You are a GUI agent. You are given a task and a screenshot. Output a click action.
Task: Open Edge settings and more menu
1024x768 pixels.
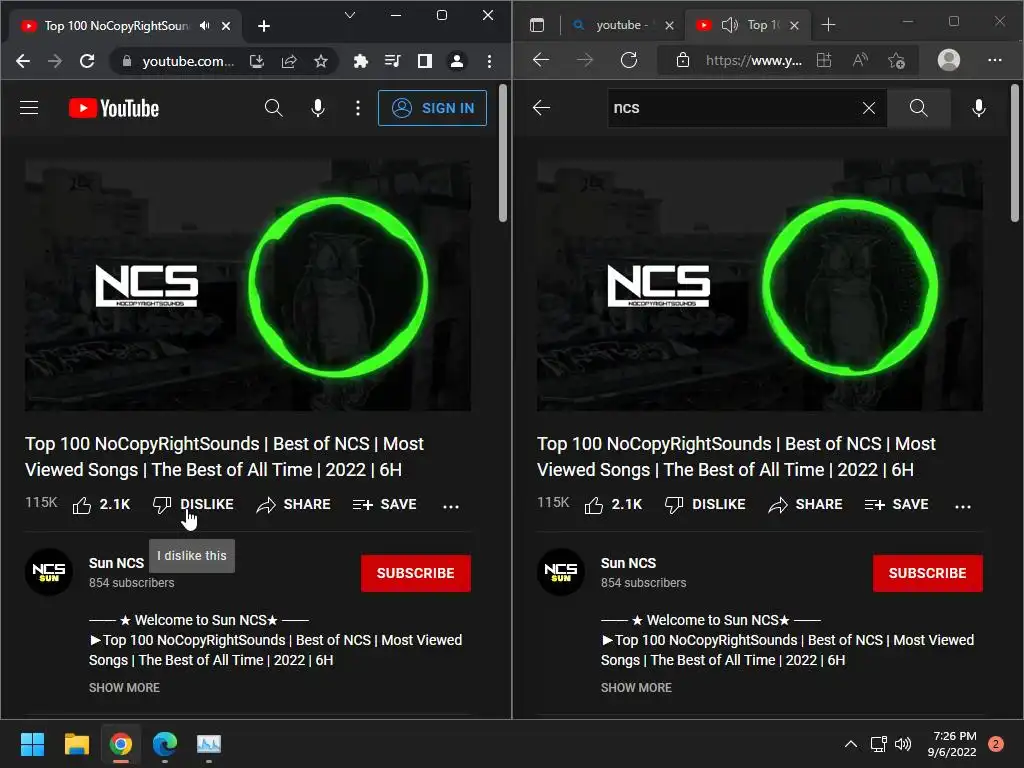[x=995, y=60]
